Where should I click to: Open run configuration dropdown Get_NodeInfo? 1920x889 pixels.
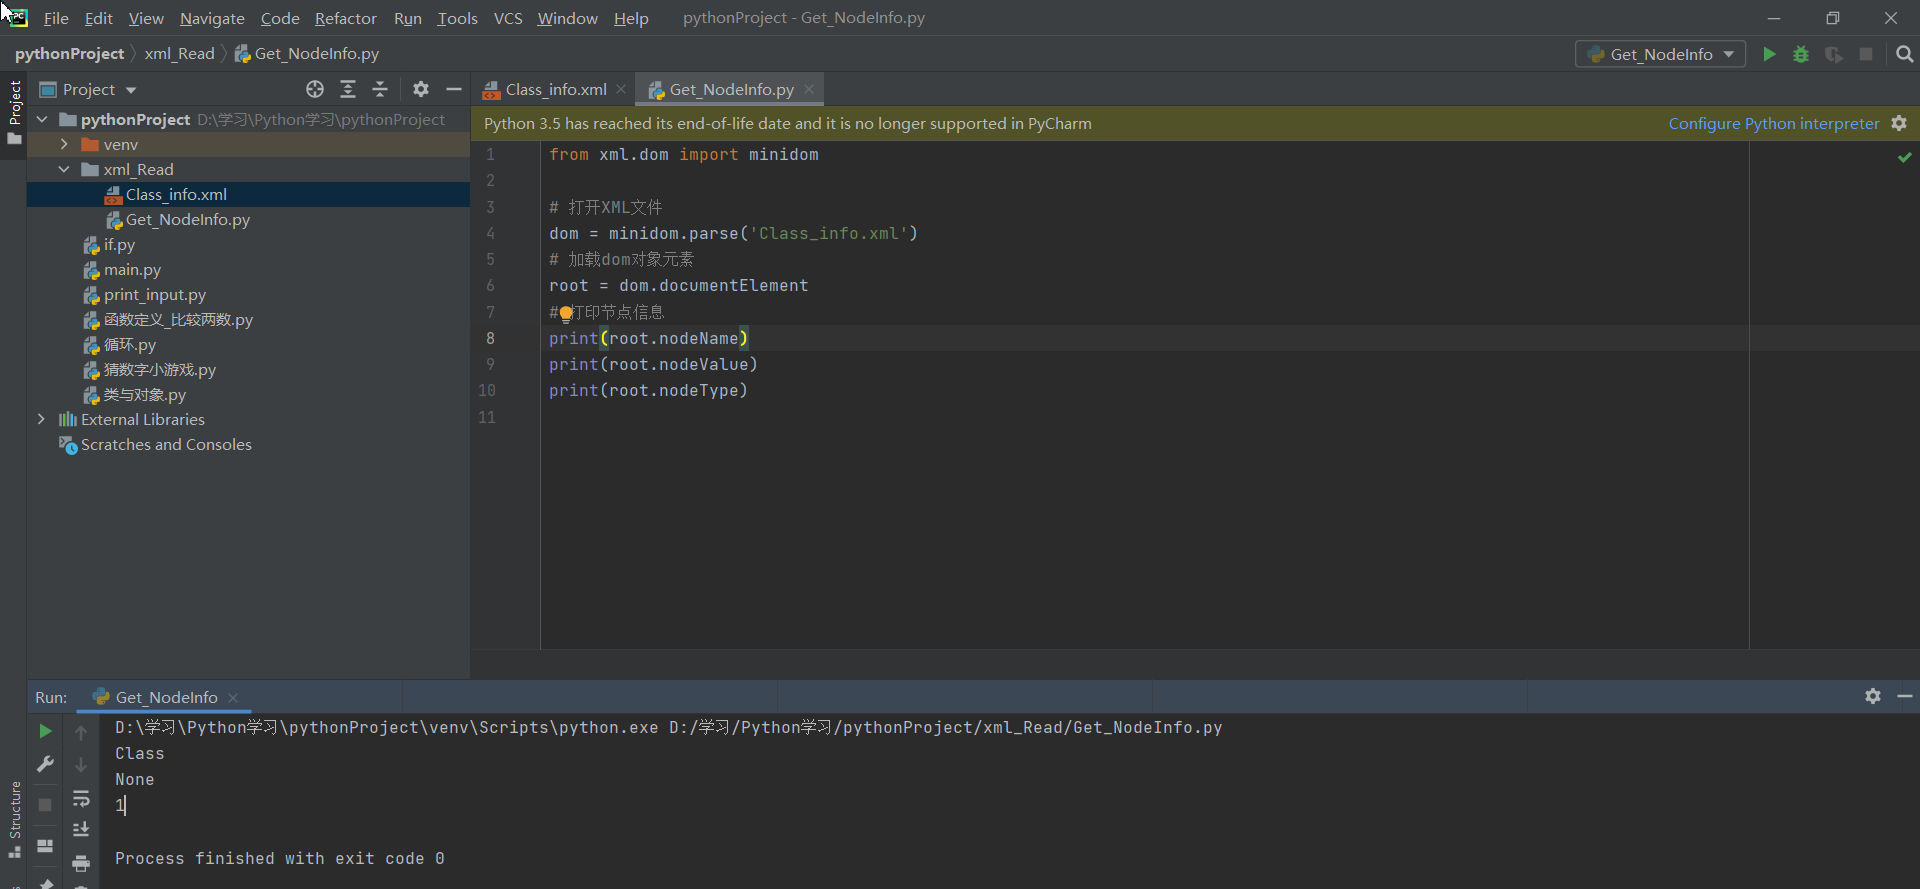pyautogui.click(x=1660, y=54)
